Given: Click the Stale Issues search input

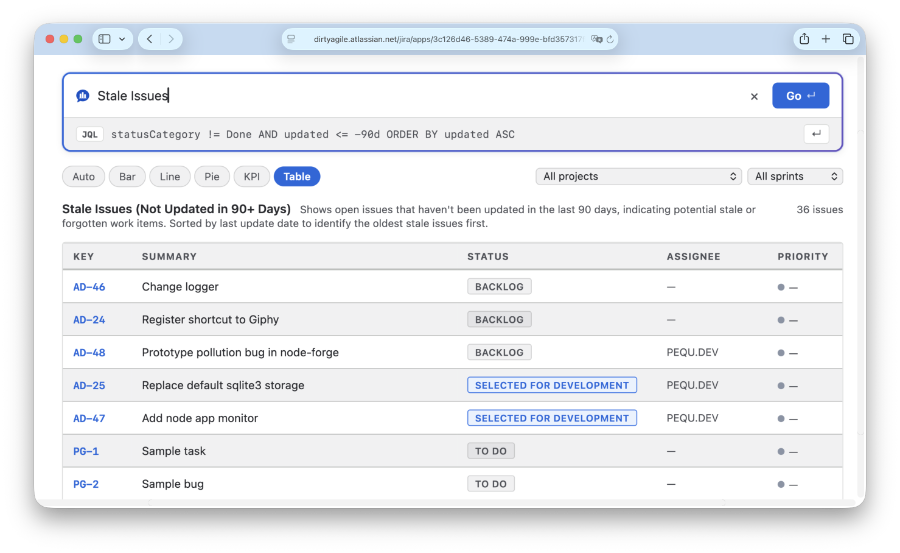Looking at the screenshot, I should coord(419,95).
